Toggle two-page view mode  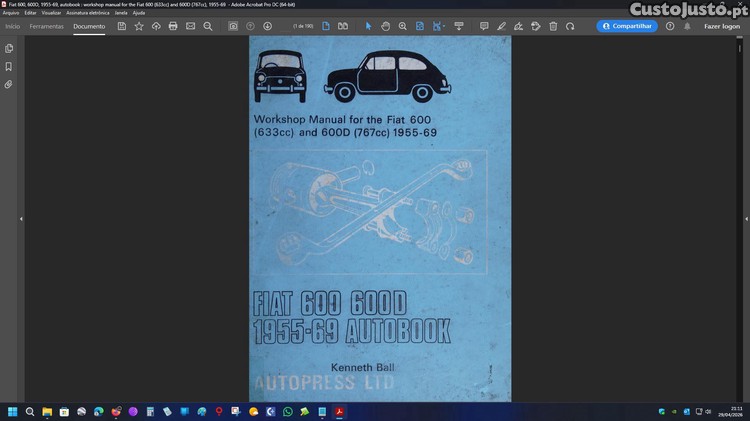[345, 26]
